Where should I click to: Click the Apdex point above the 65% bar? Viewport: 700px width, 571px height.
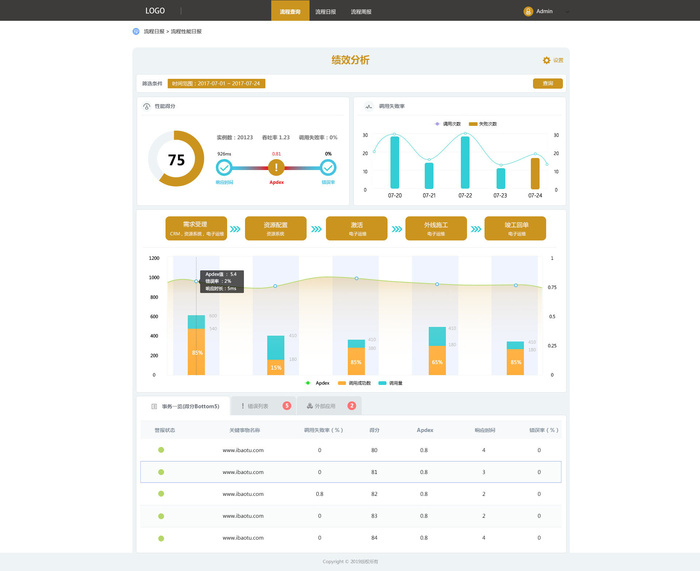[x=437, y=284]
